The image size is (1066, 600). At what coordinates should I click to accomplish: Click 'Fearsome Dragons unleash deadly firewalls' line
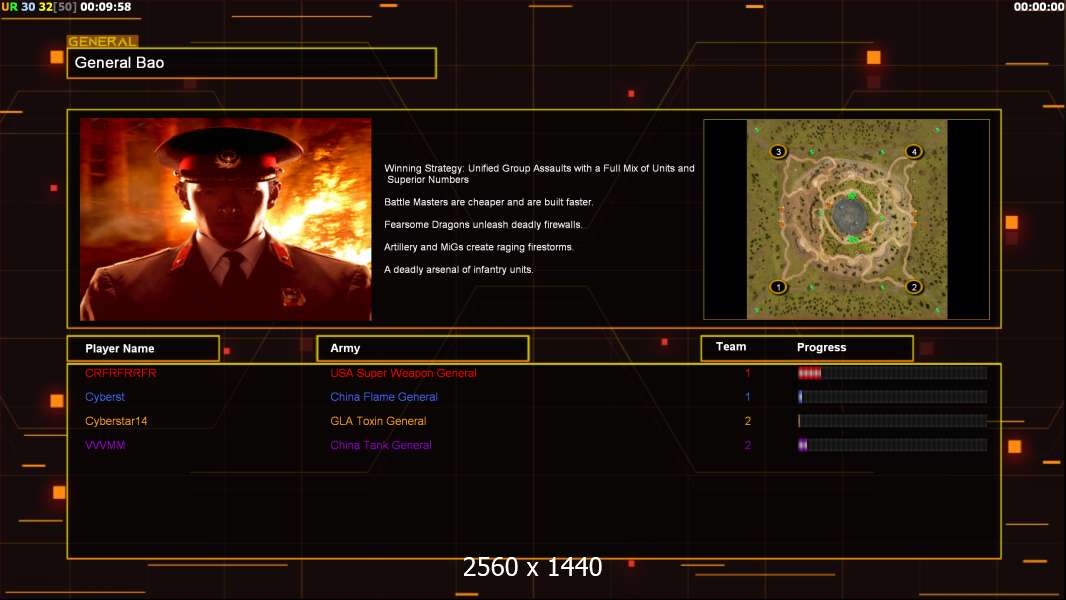483,224
